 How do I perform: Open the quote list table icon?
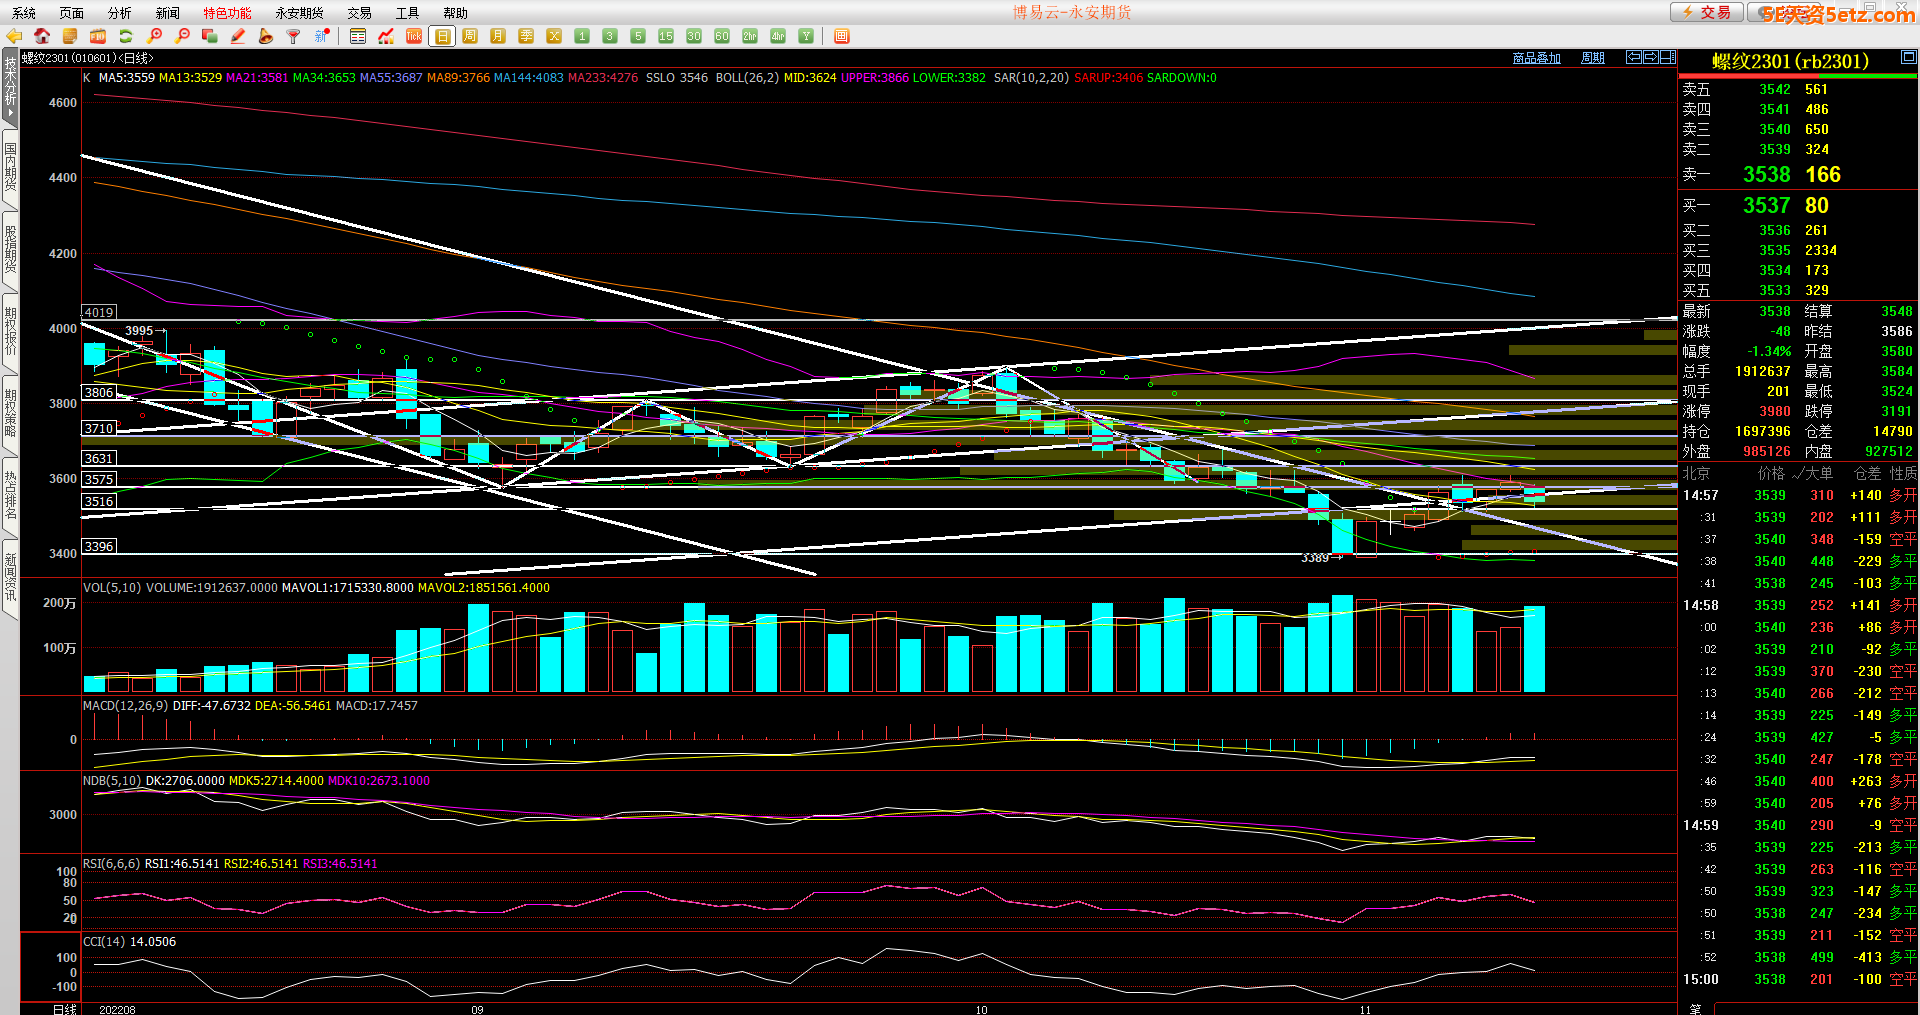tap(358, 36)
